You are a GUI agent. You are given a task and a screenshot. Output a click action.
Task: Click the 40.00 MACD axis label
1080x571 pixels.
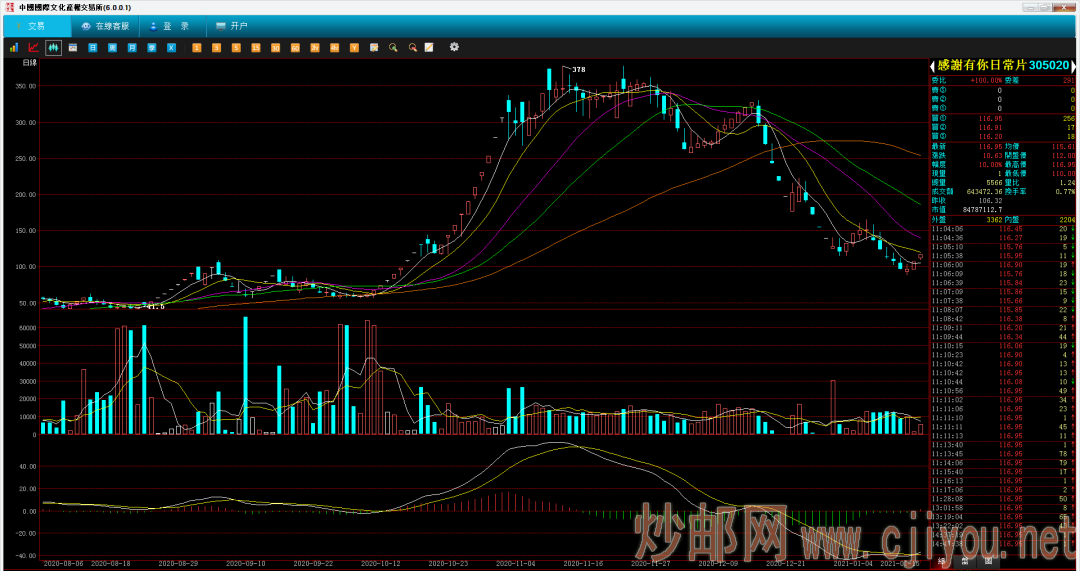[26, 466]
